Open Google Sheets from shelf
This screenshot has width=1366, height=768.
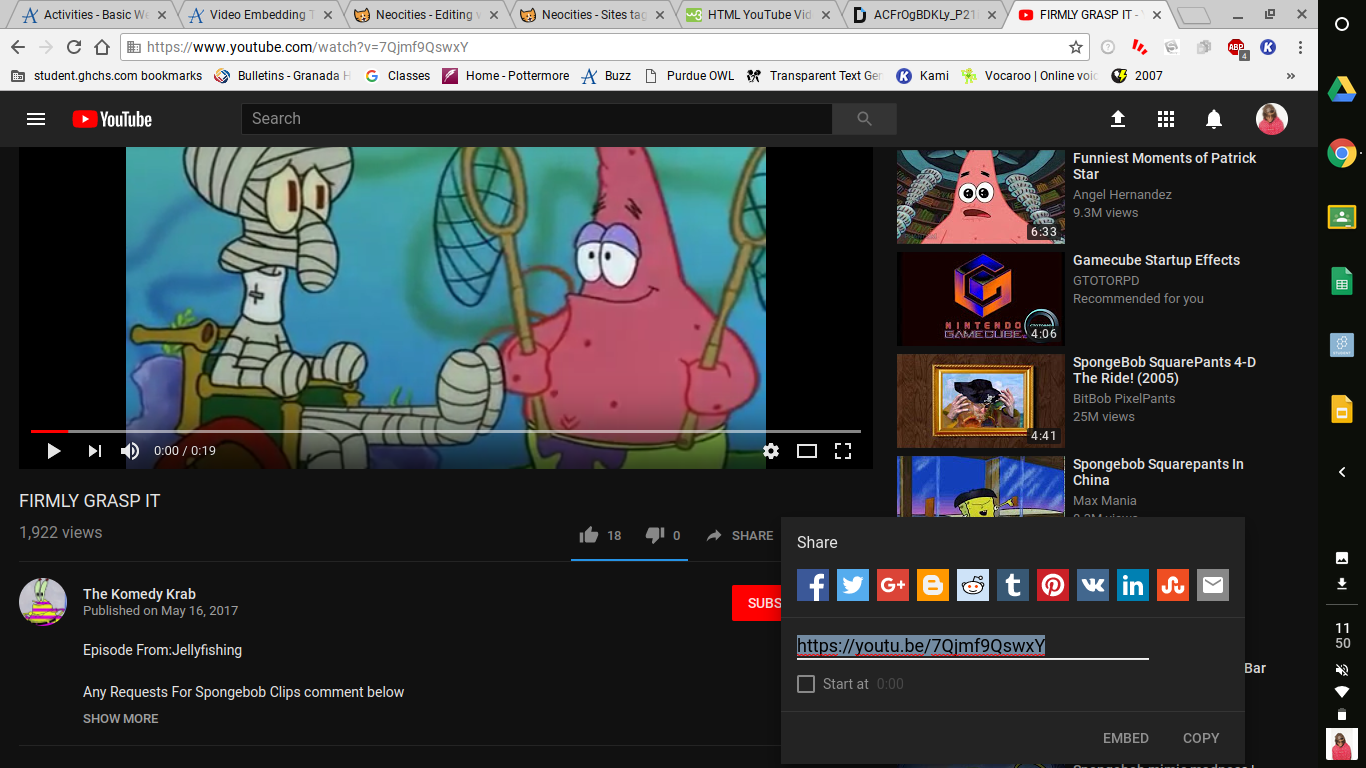pyautogui.click(x=1342, y=281)
